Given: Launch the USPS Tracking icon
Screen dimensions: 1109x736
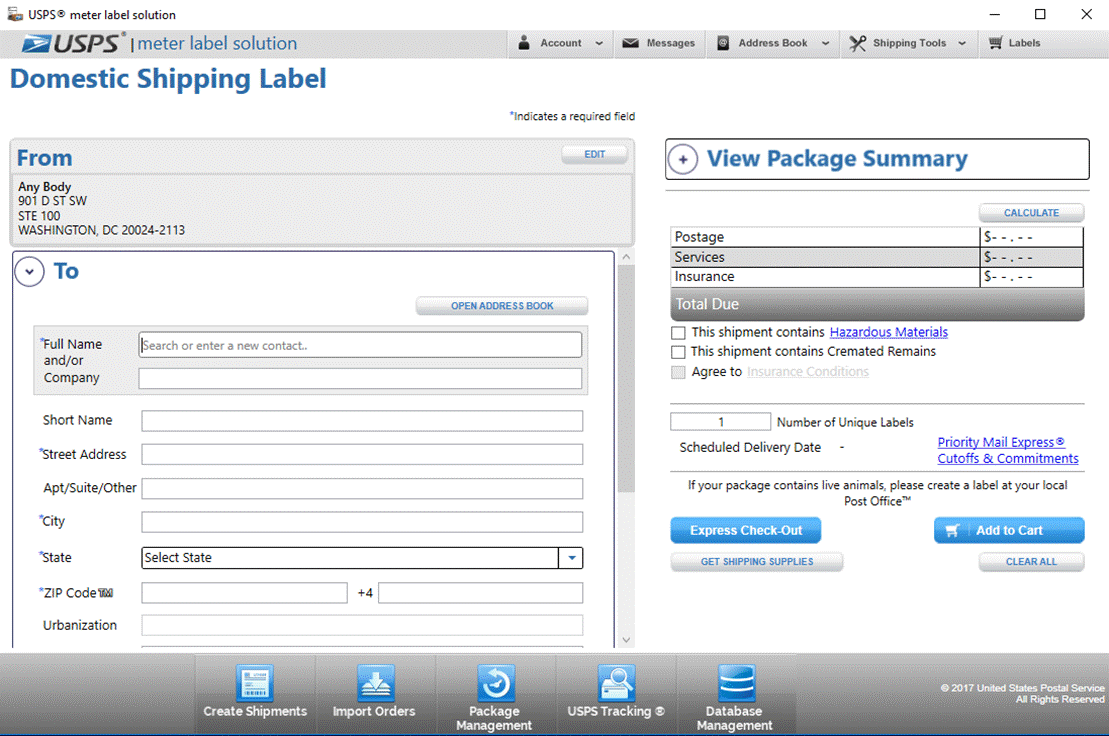Looking at the screenshot, I should pyautogui.click(x=615, y=682).
